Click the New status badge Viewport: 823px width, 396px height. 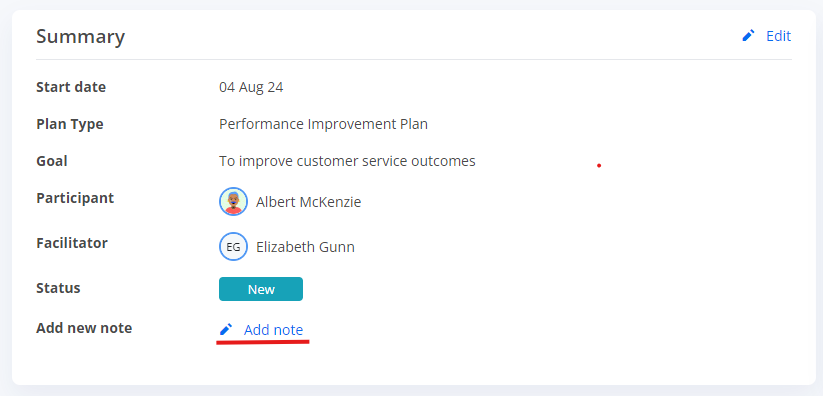(x=261, y=289)
